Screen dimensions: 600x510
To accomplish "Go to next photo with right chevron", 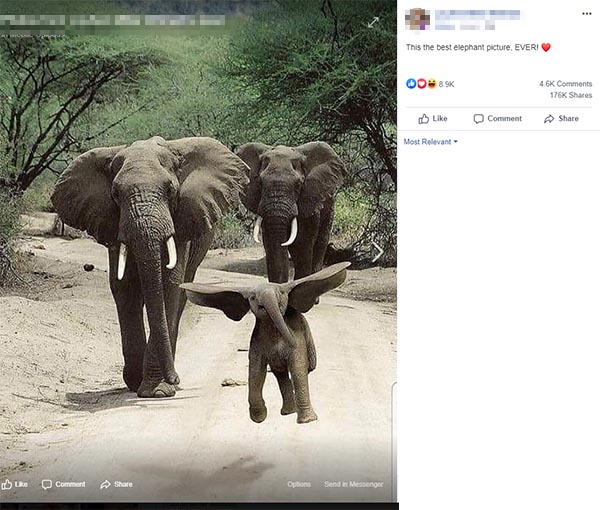I will coord(378,253).
